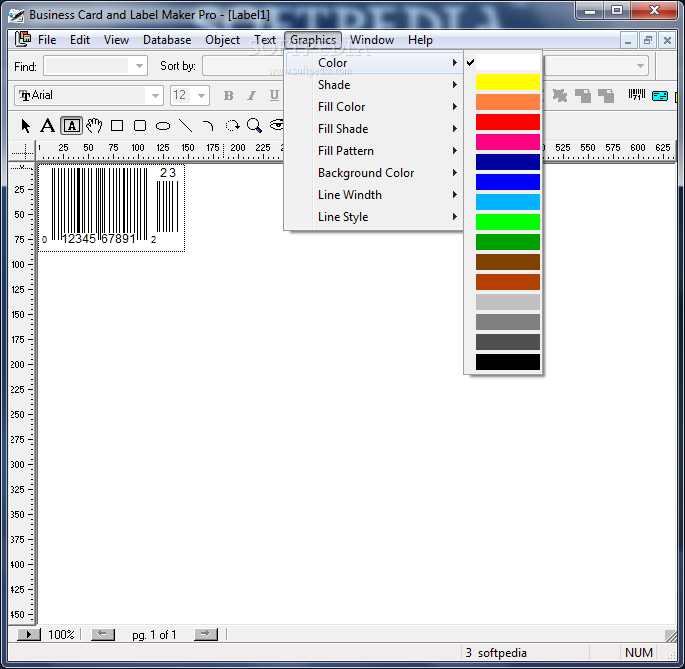This screenshot has width=685, height=669.
Task: Click the app icon in title bar
Action: 16,16
